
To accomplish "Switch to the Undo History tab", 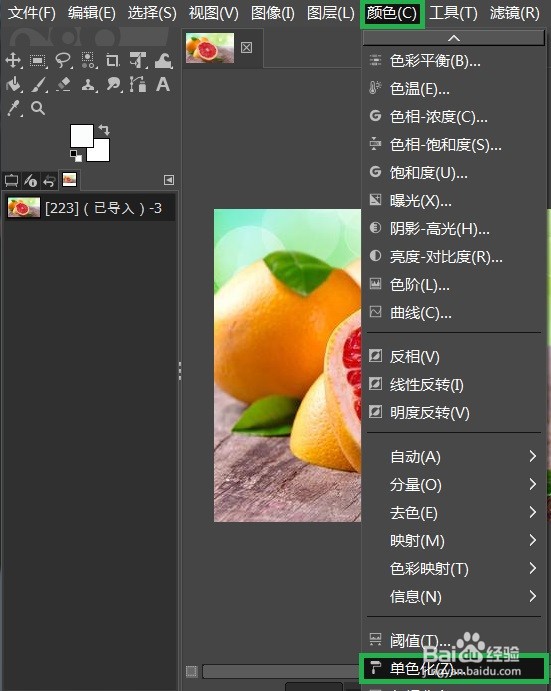I will 49,180.
